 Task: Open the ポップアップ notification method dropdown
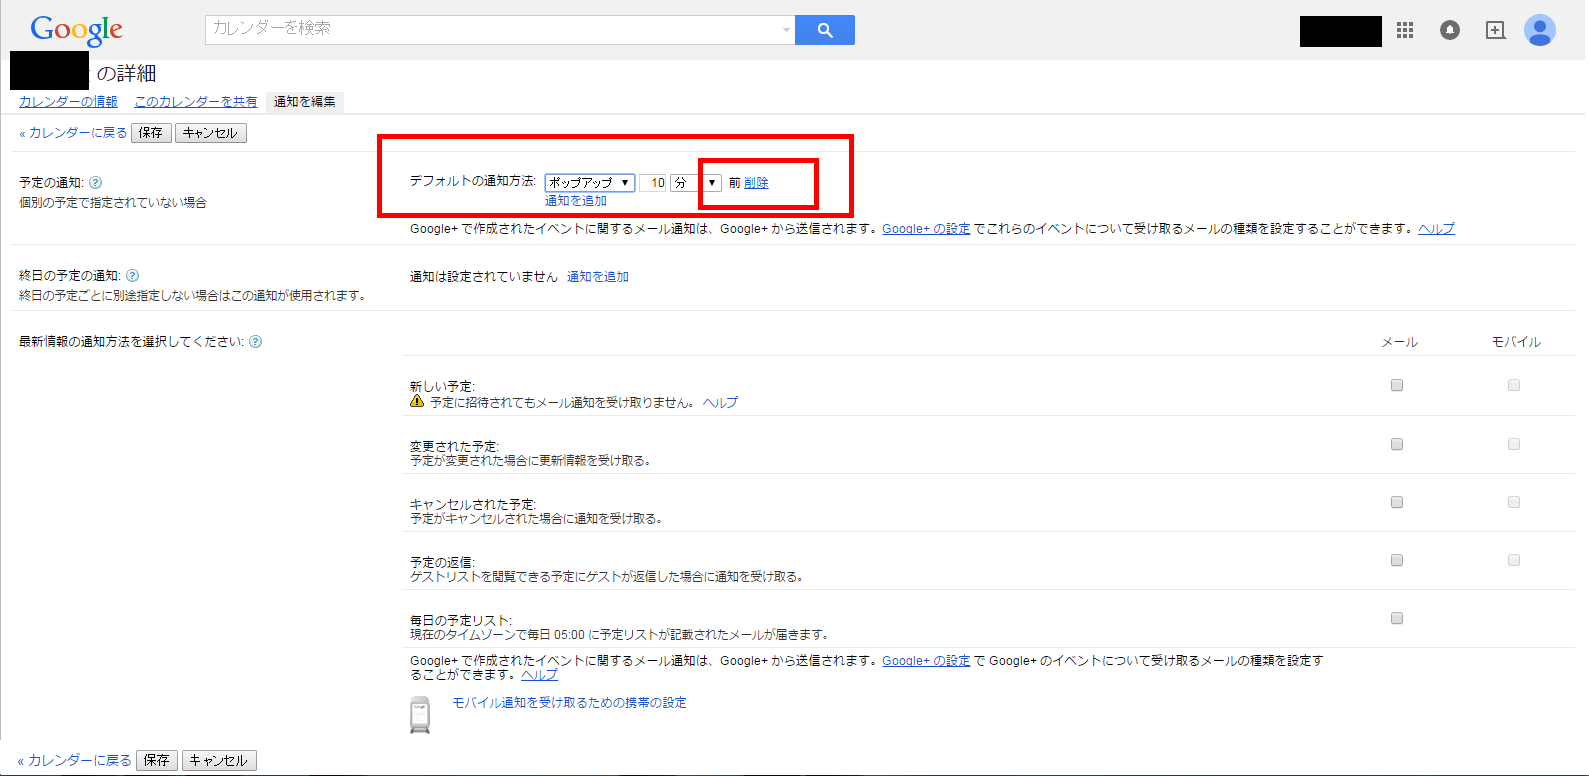tap(590, 183)
